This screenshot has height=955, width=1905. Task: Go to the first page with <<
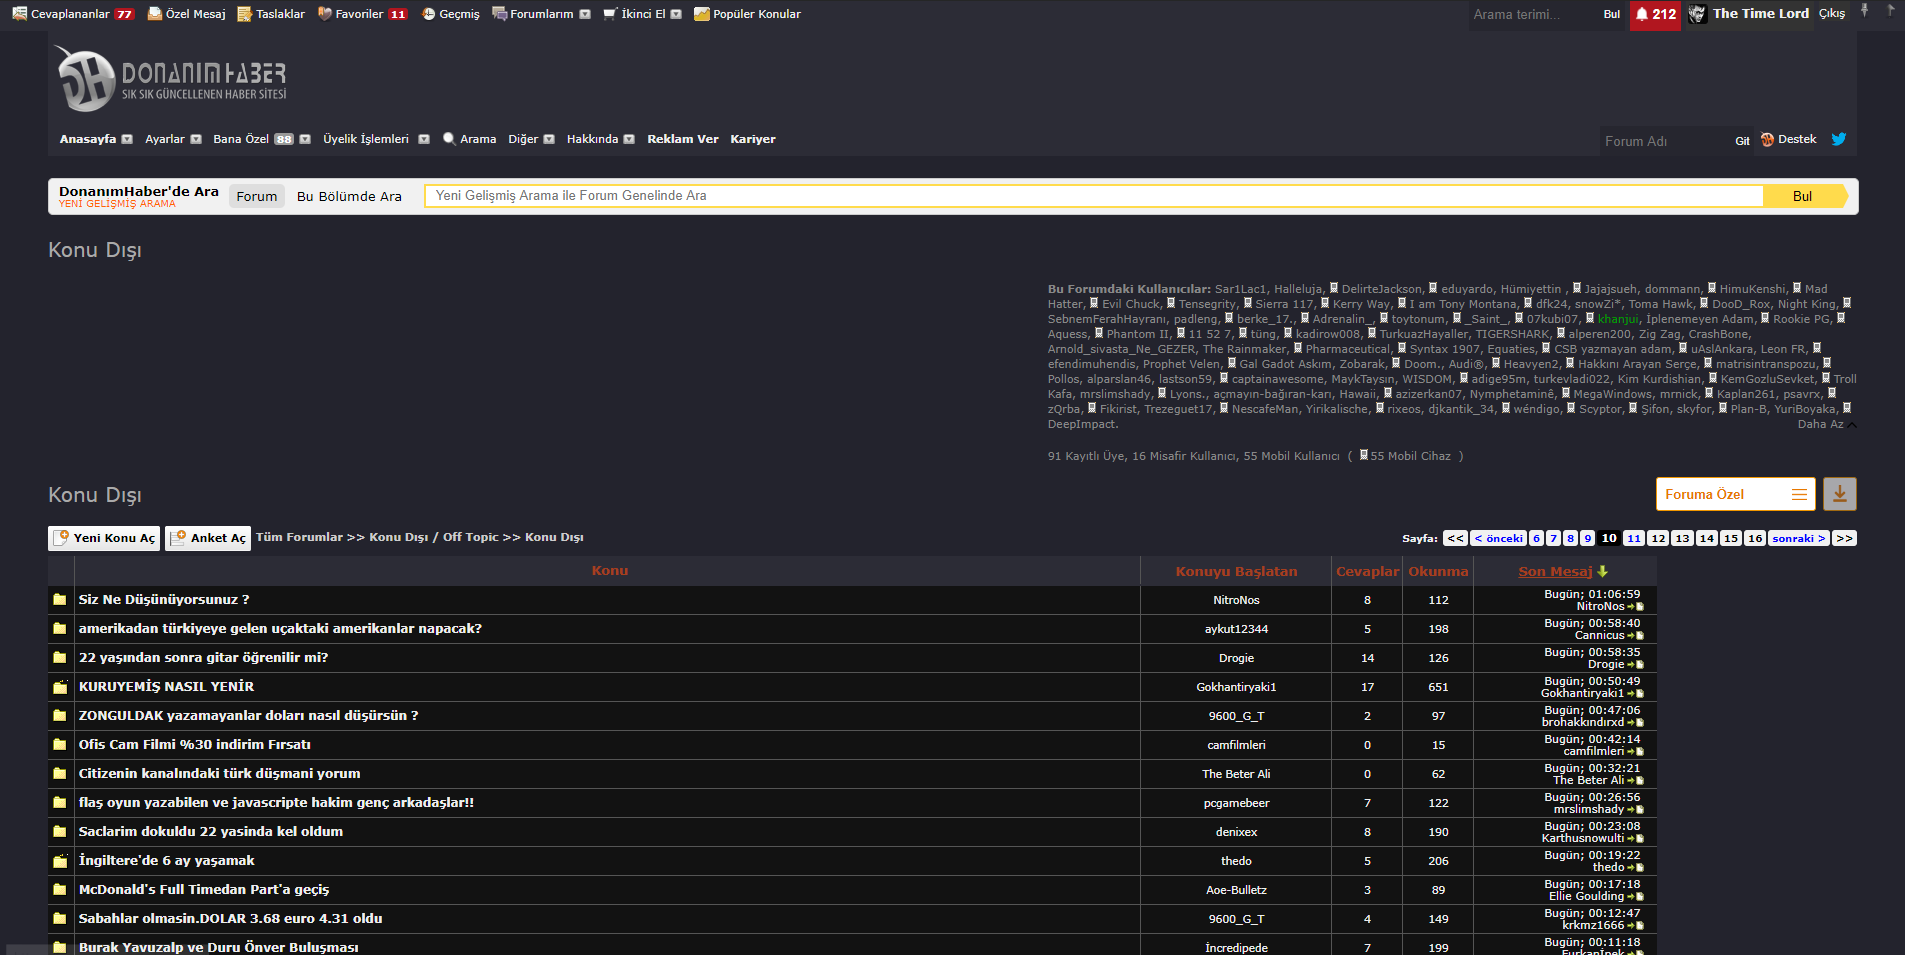(1456, 538)
